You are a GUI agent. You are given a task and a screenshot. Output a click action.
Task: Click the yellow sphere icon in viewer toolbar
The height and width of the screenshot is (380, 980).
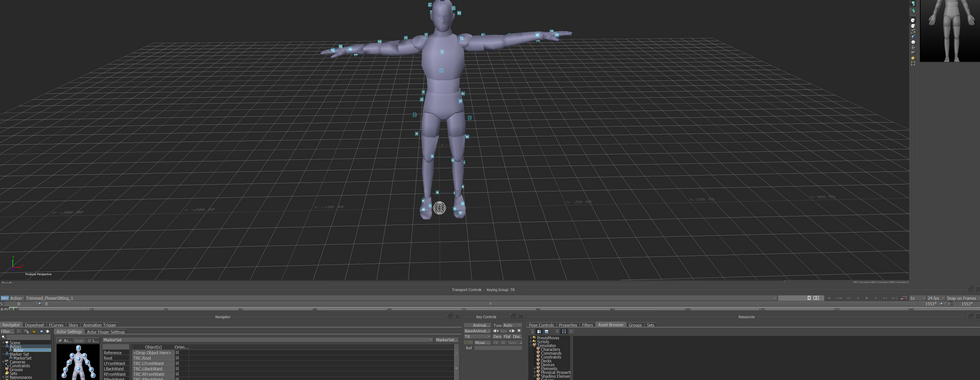pyautogui.click(x=913, y=58)
